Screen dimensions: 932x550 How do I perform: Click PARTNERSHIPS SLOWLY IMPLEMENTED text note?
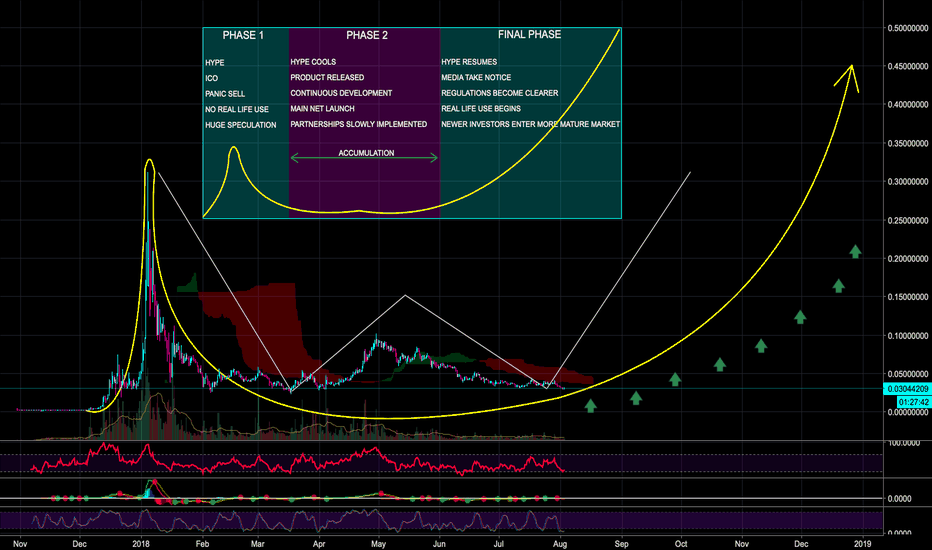coord(358,124)
